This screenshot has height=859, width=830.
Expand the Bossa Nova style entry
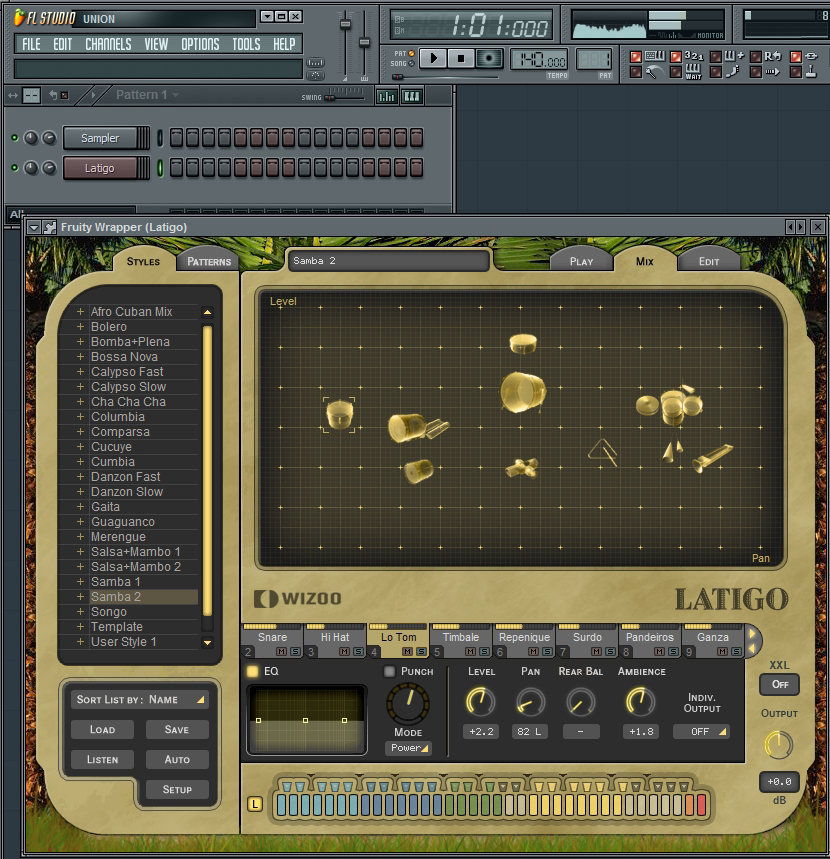[80, 357]
